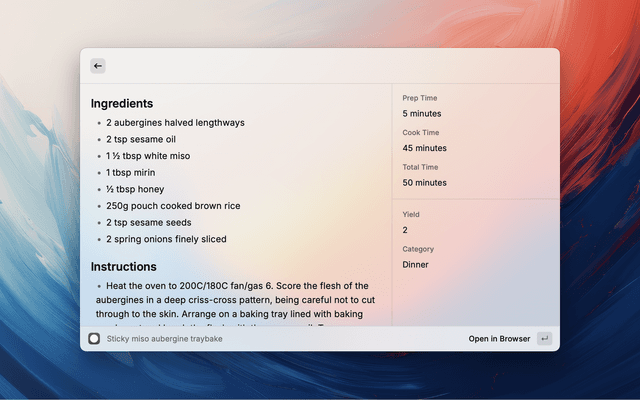Image resolution: width=640 pixels, height=400 pixels.
Task: Click the recipe extension icon in bottom bar
Action: [94, 339]
